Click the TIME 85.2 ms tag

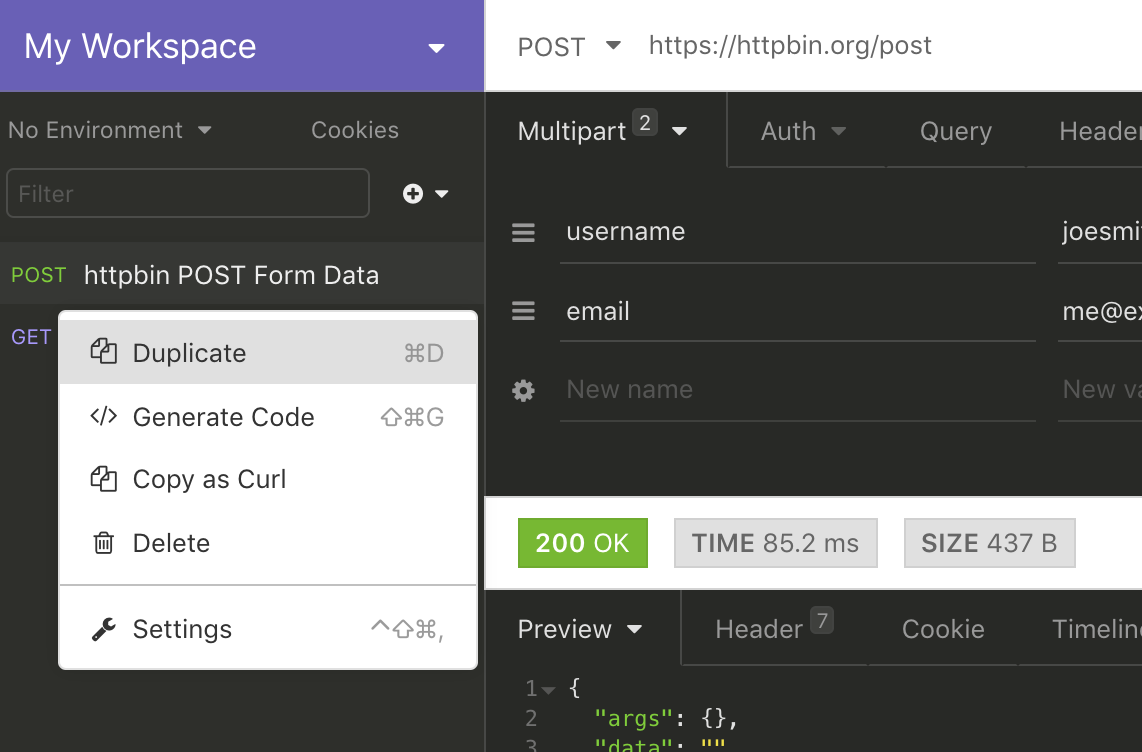pos(776,543)
